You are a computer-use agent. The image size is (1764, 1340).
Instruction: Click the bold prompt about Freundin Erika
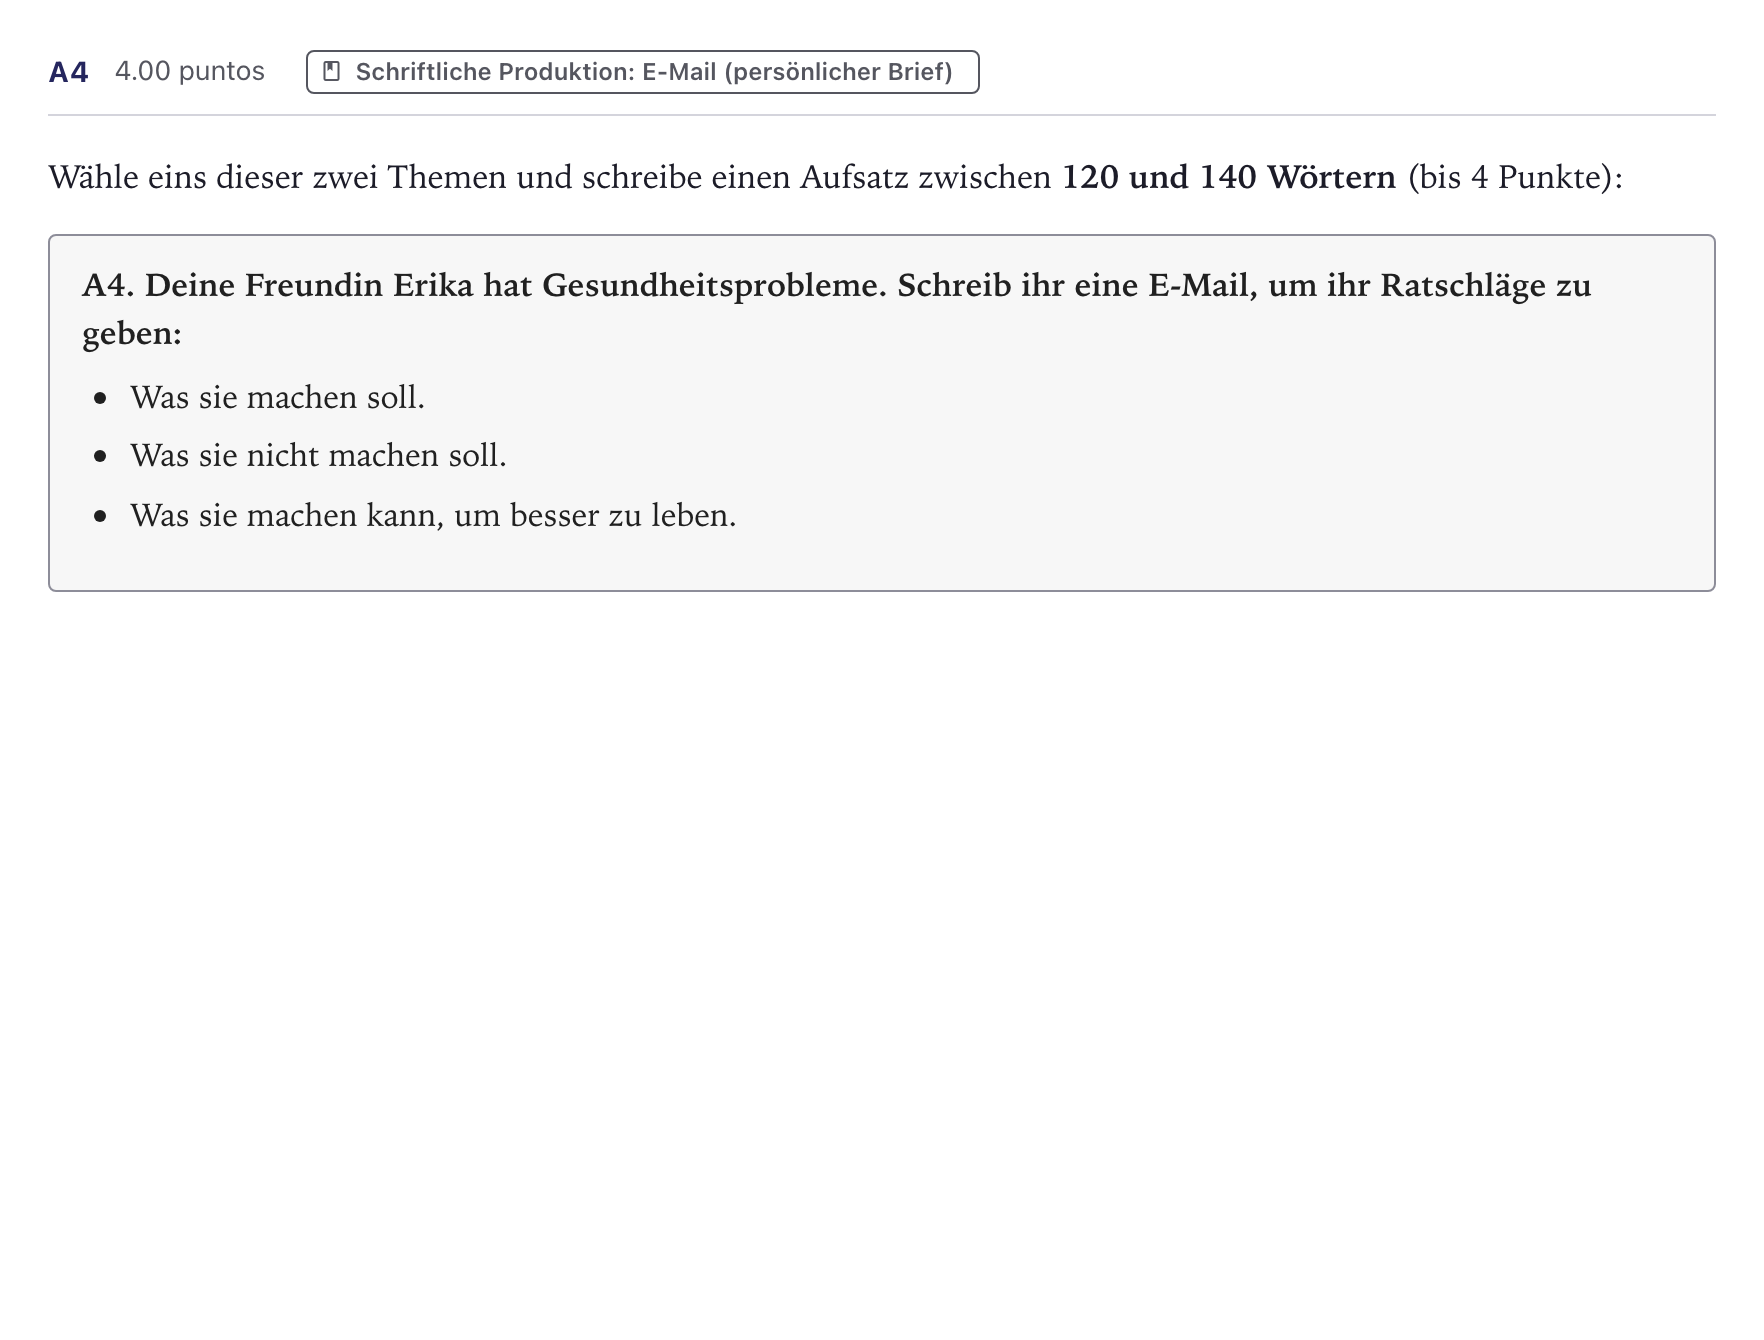tap(837, 309)
